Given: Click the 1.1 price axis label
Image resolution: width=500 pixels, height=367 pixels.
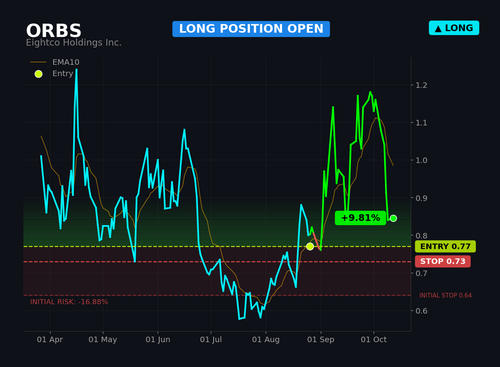Looking at the screenshot, I should pos(421,123).
